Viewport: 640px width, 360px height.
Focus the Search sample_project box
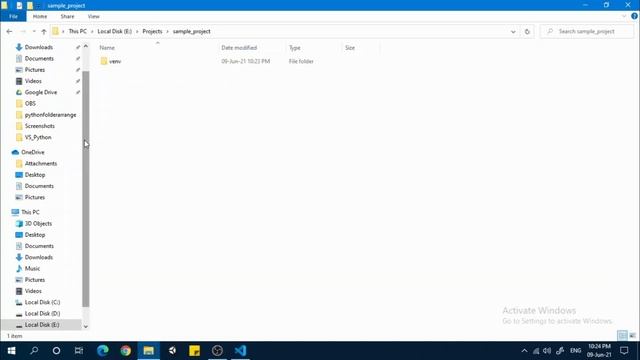587,31
